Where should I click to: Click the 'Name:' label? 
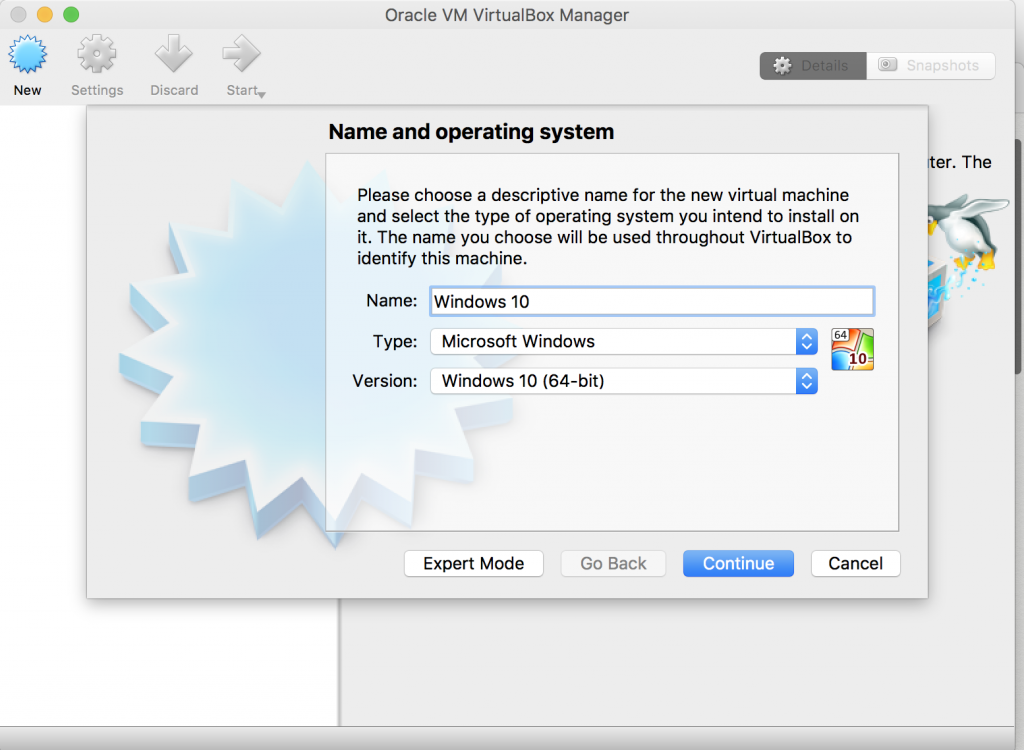coord(391,301)
